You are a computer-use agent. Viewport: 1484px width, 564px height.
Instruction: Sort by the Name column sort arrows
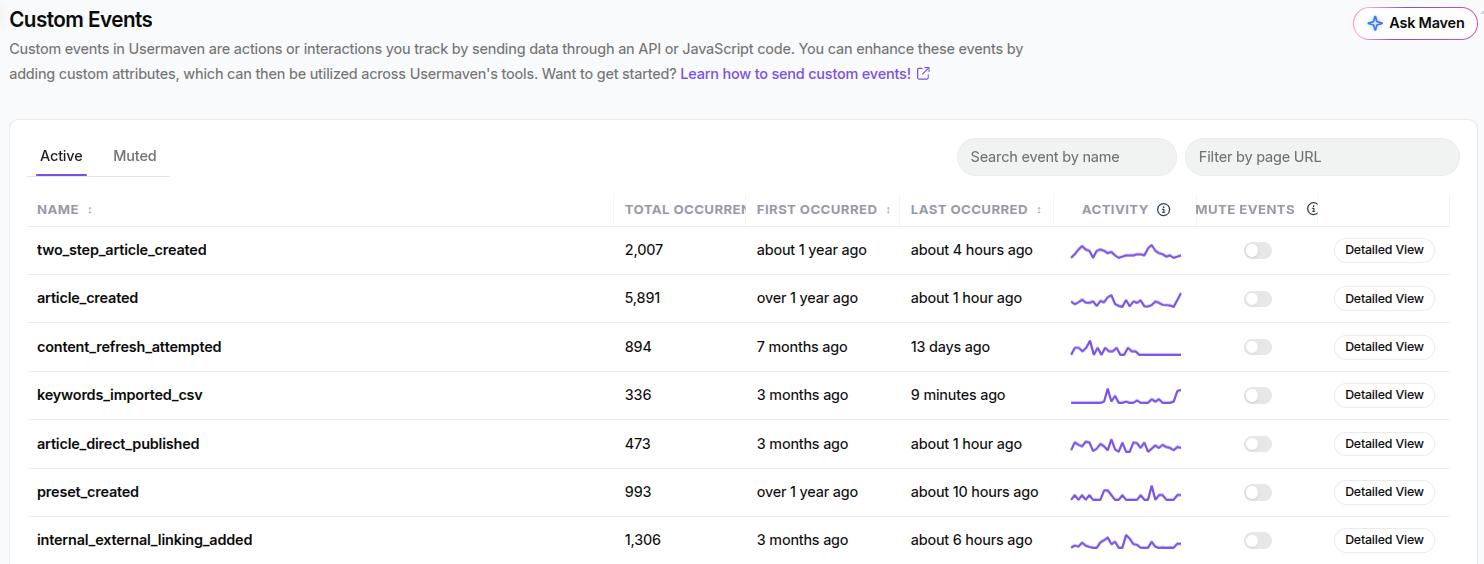point(90,210)
